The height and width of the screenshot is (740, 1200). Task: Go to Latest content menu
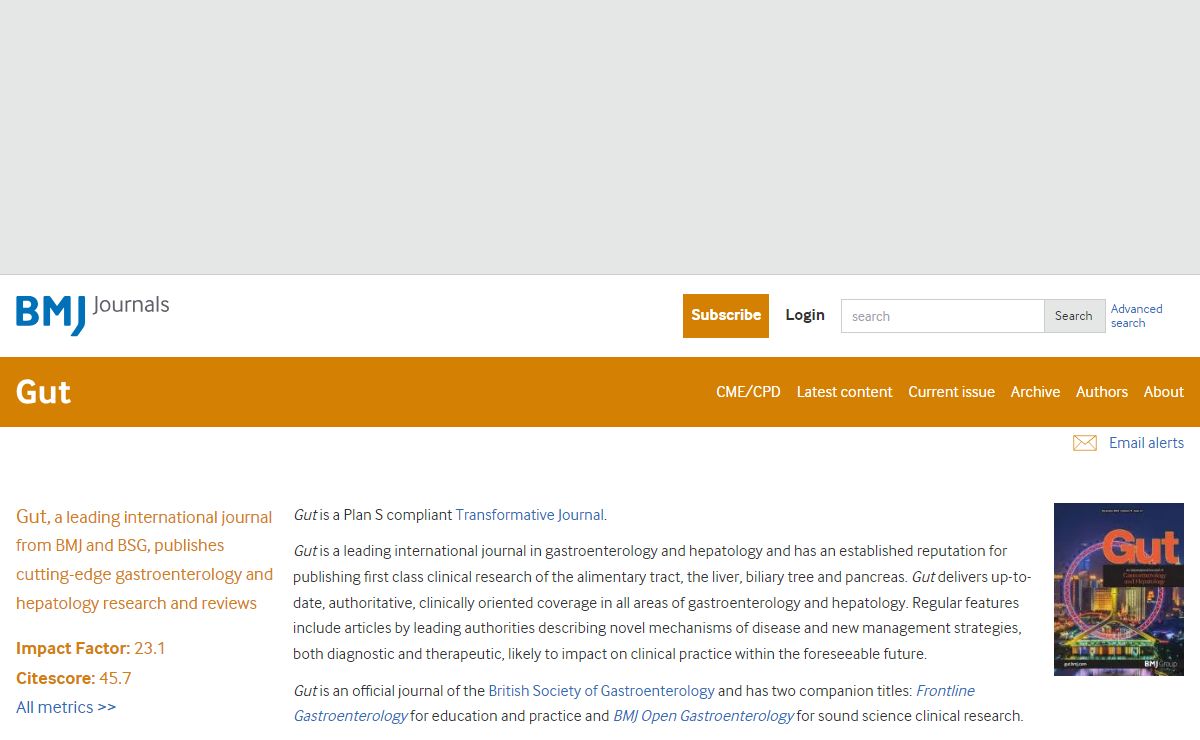click(x=844, y=392)
